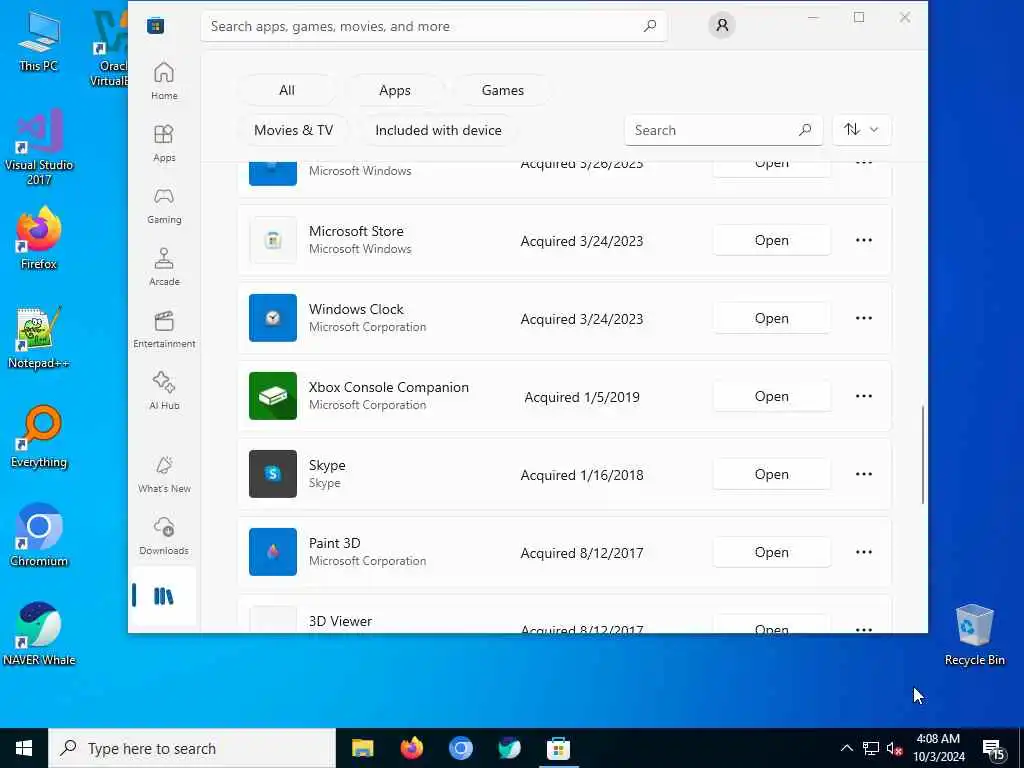The image size is (1024, 768).
Task: Open more options for Paint 3D
Action: [x=863, y=552]
